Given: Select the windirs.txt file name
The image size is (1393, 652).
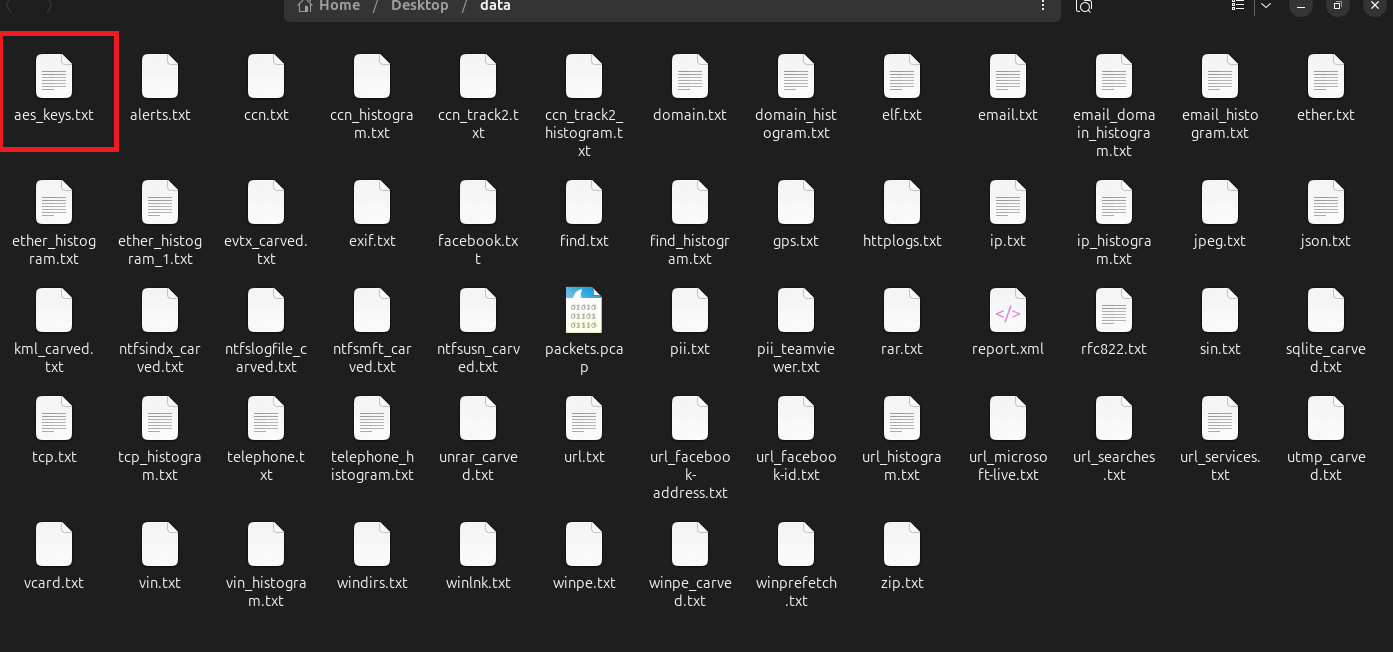Looking at the screenshot, I should [372, 583].
